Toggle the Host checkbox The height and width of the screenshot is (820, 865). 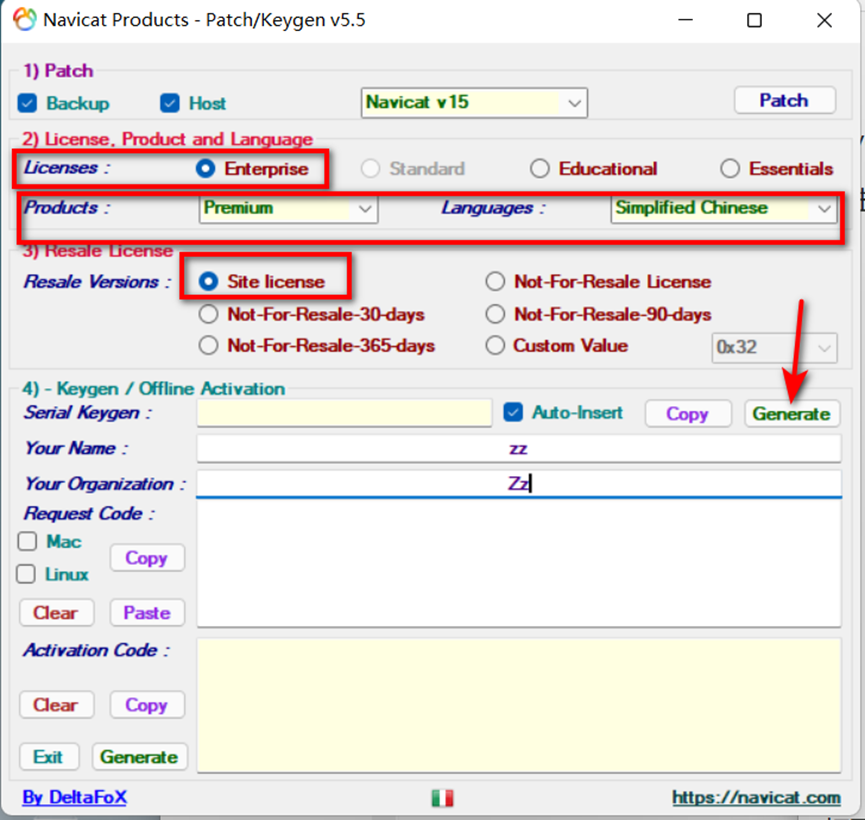pyautogui.click(x=170, y=103)
